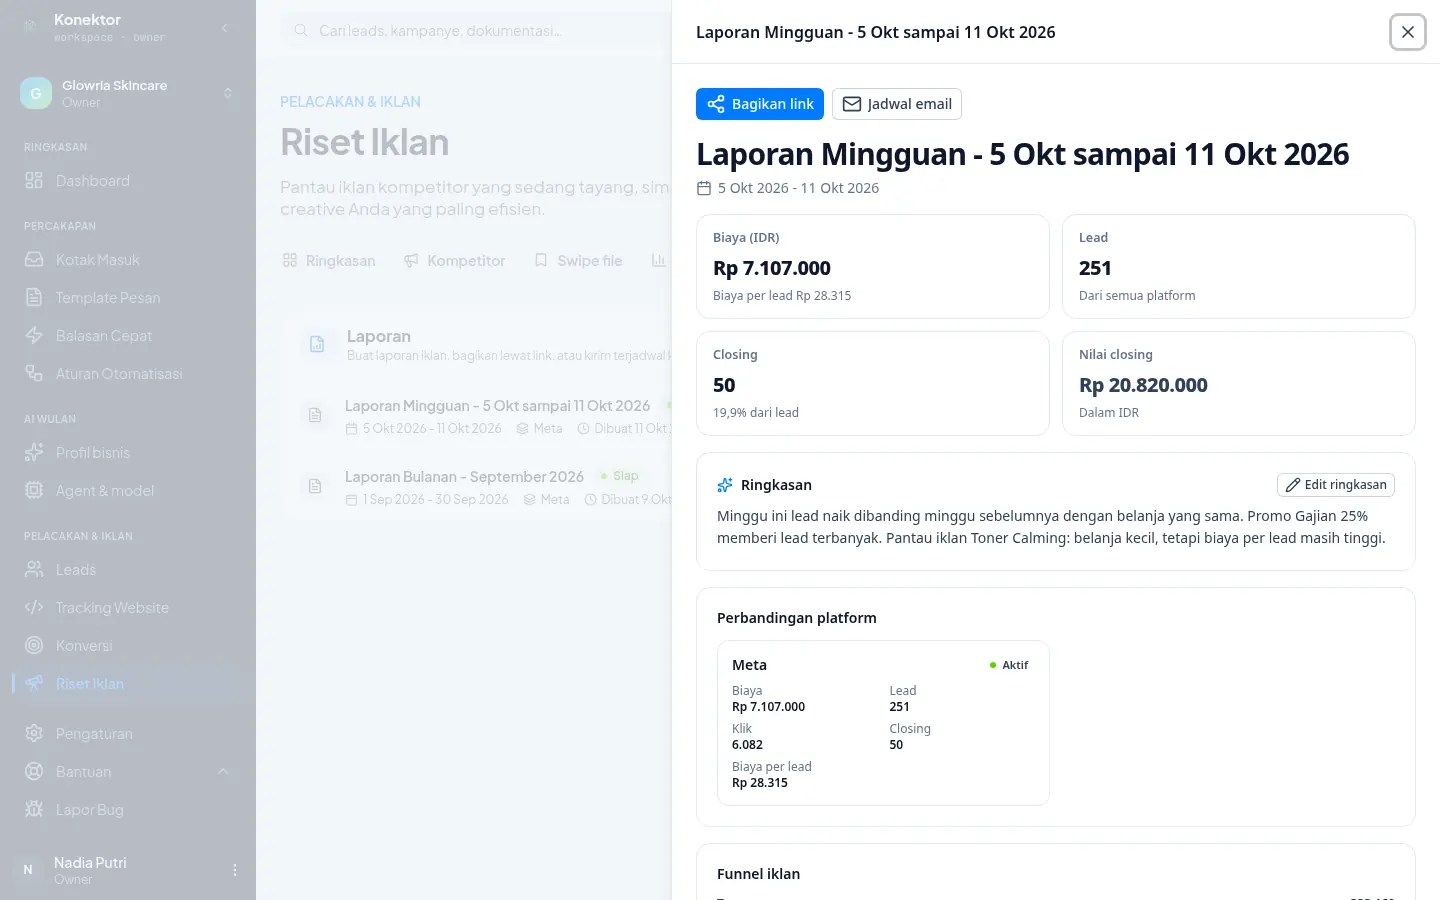Click the Meta platform card title
This screenshot has width=1440, height=900.
click(749, 665)
